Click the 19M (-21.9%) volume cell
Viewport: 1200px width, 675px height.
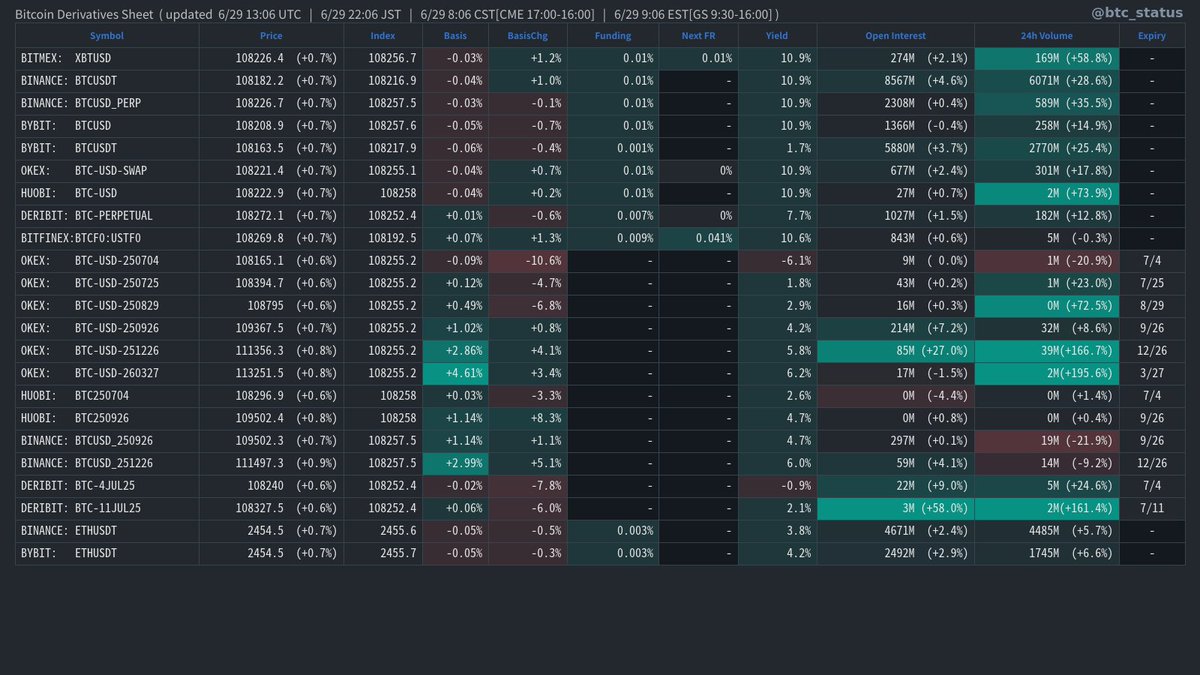(1047, 441)
